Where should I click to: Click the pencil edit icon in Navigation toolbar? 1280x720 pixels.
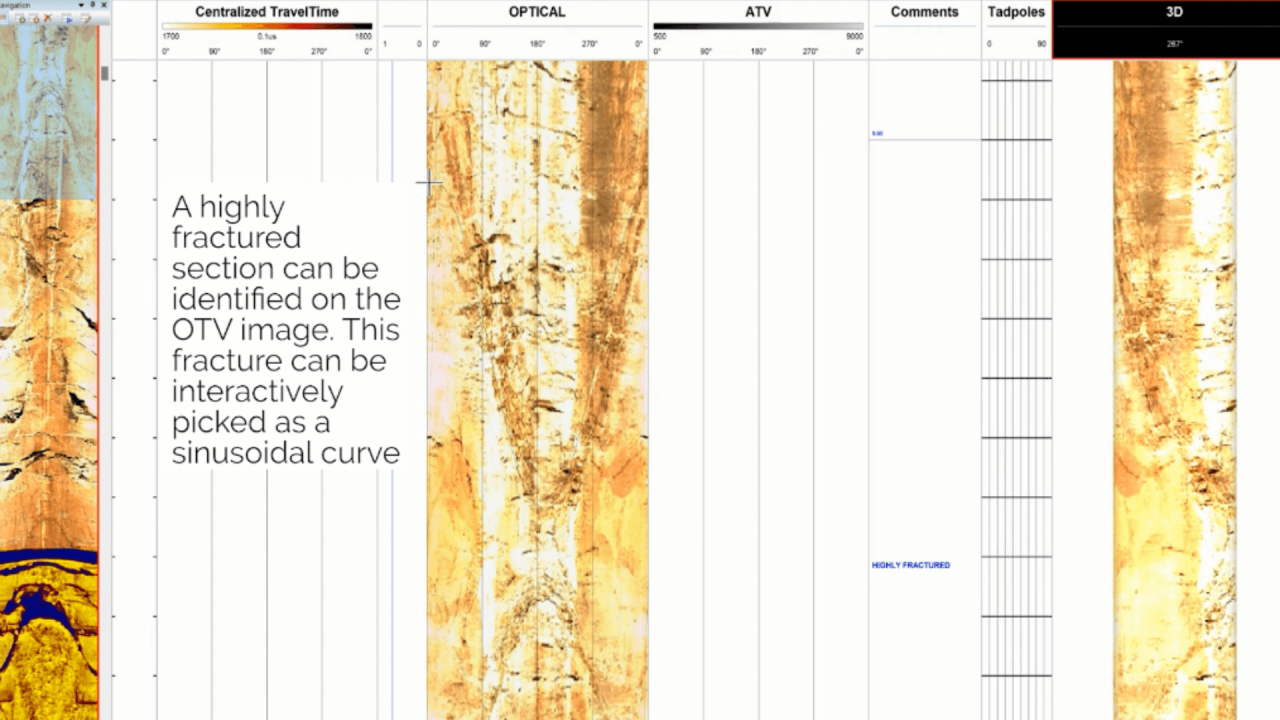86,18
